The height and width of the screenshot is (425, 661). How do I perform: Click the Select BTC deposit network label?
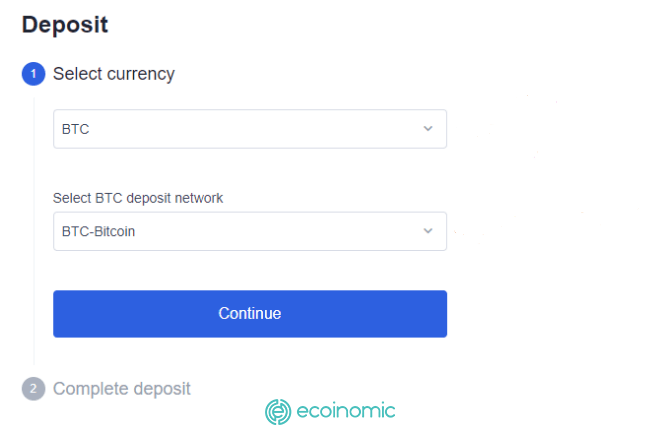click(x=138, y=198)
